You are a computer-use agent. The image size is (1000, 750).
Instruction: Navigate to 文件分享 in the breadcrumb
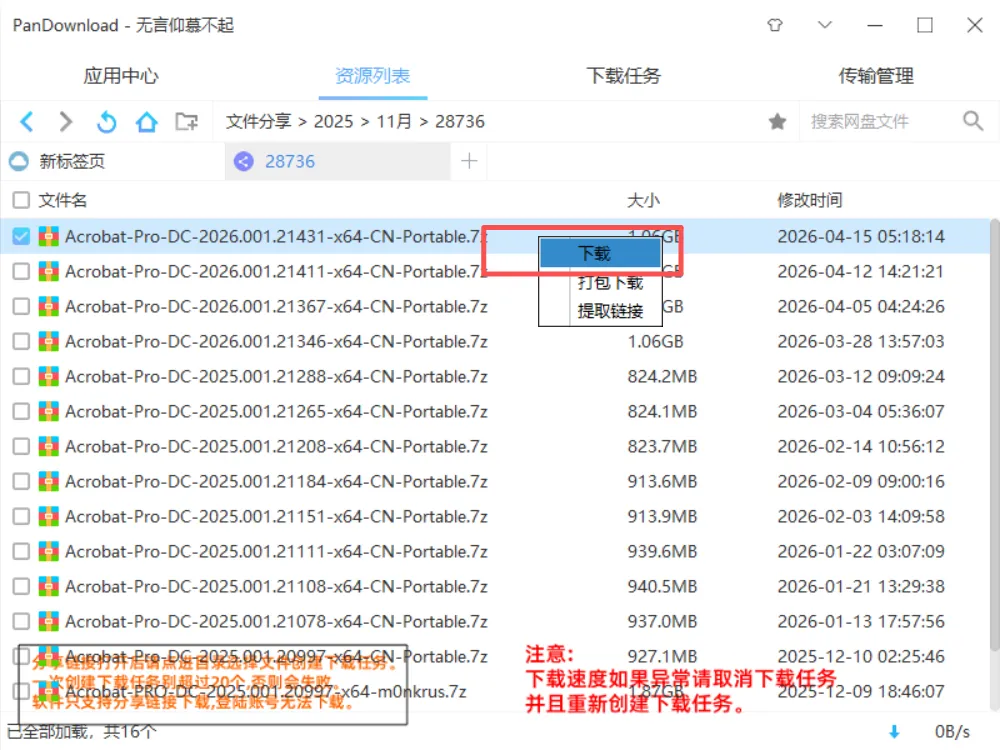coord(258,121)
